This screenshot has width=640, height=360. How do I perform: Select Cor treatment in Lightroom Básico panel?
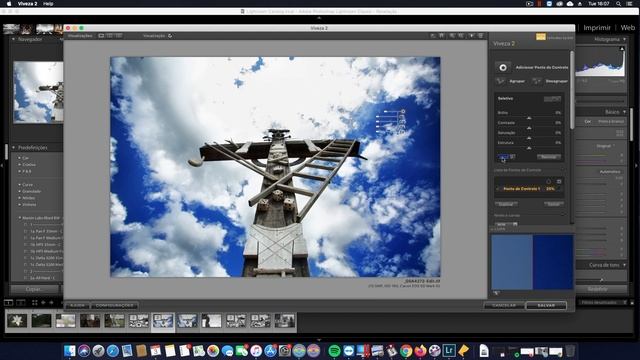(587, 122)
